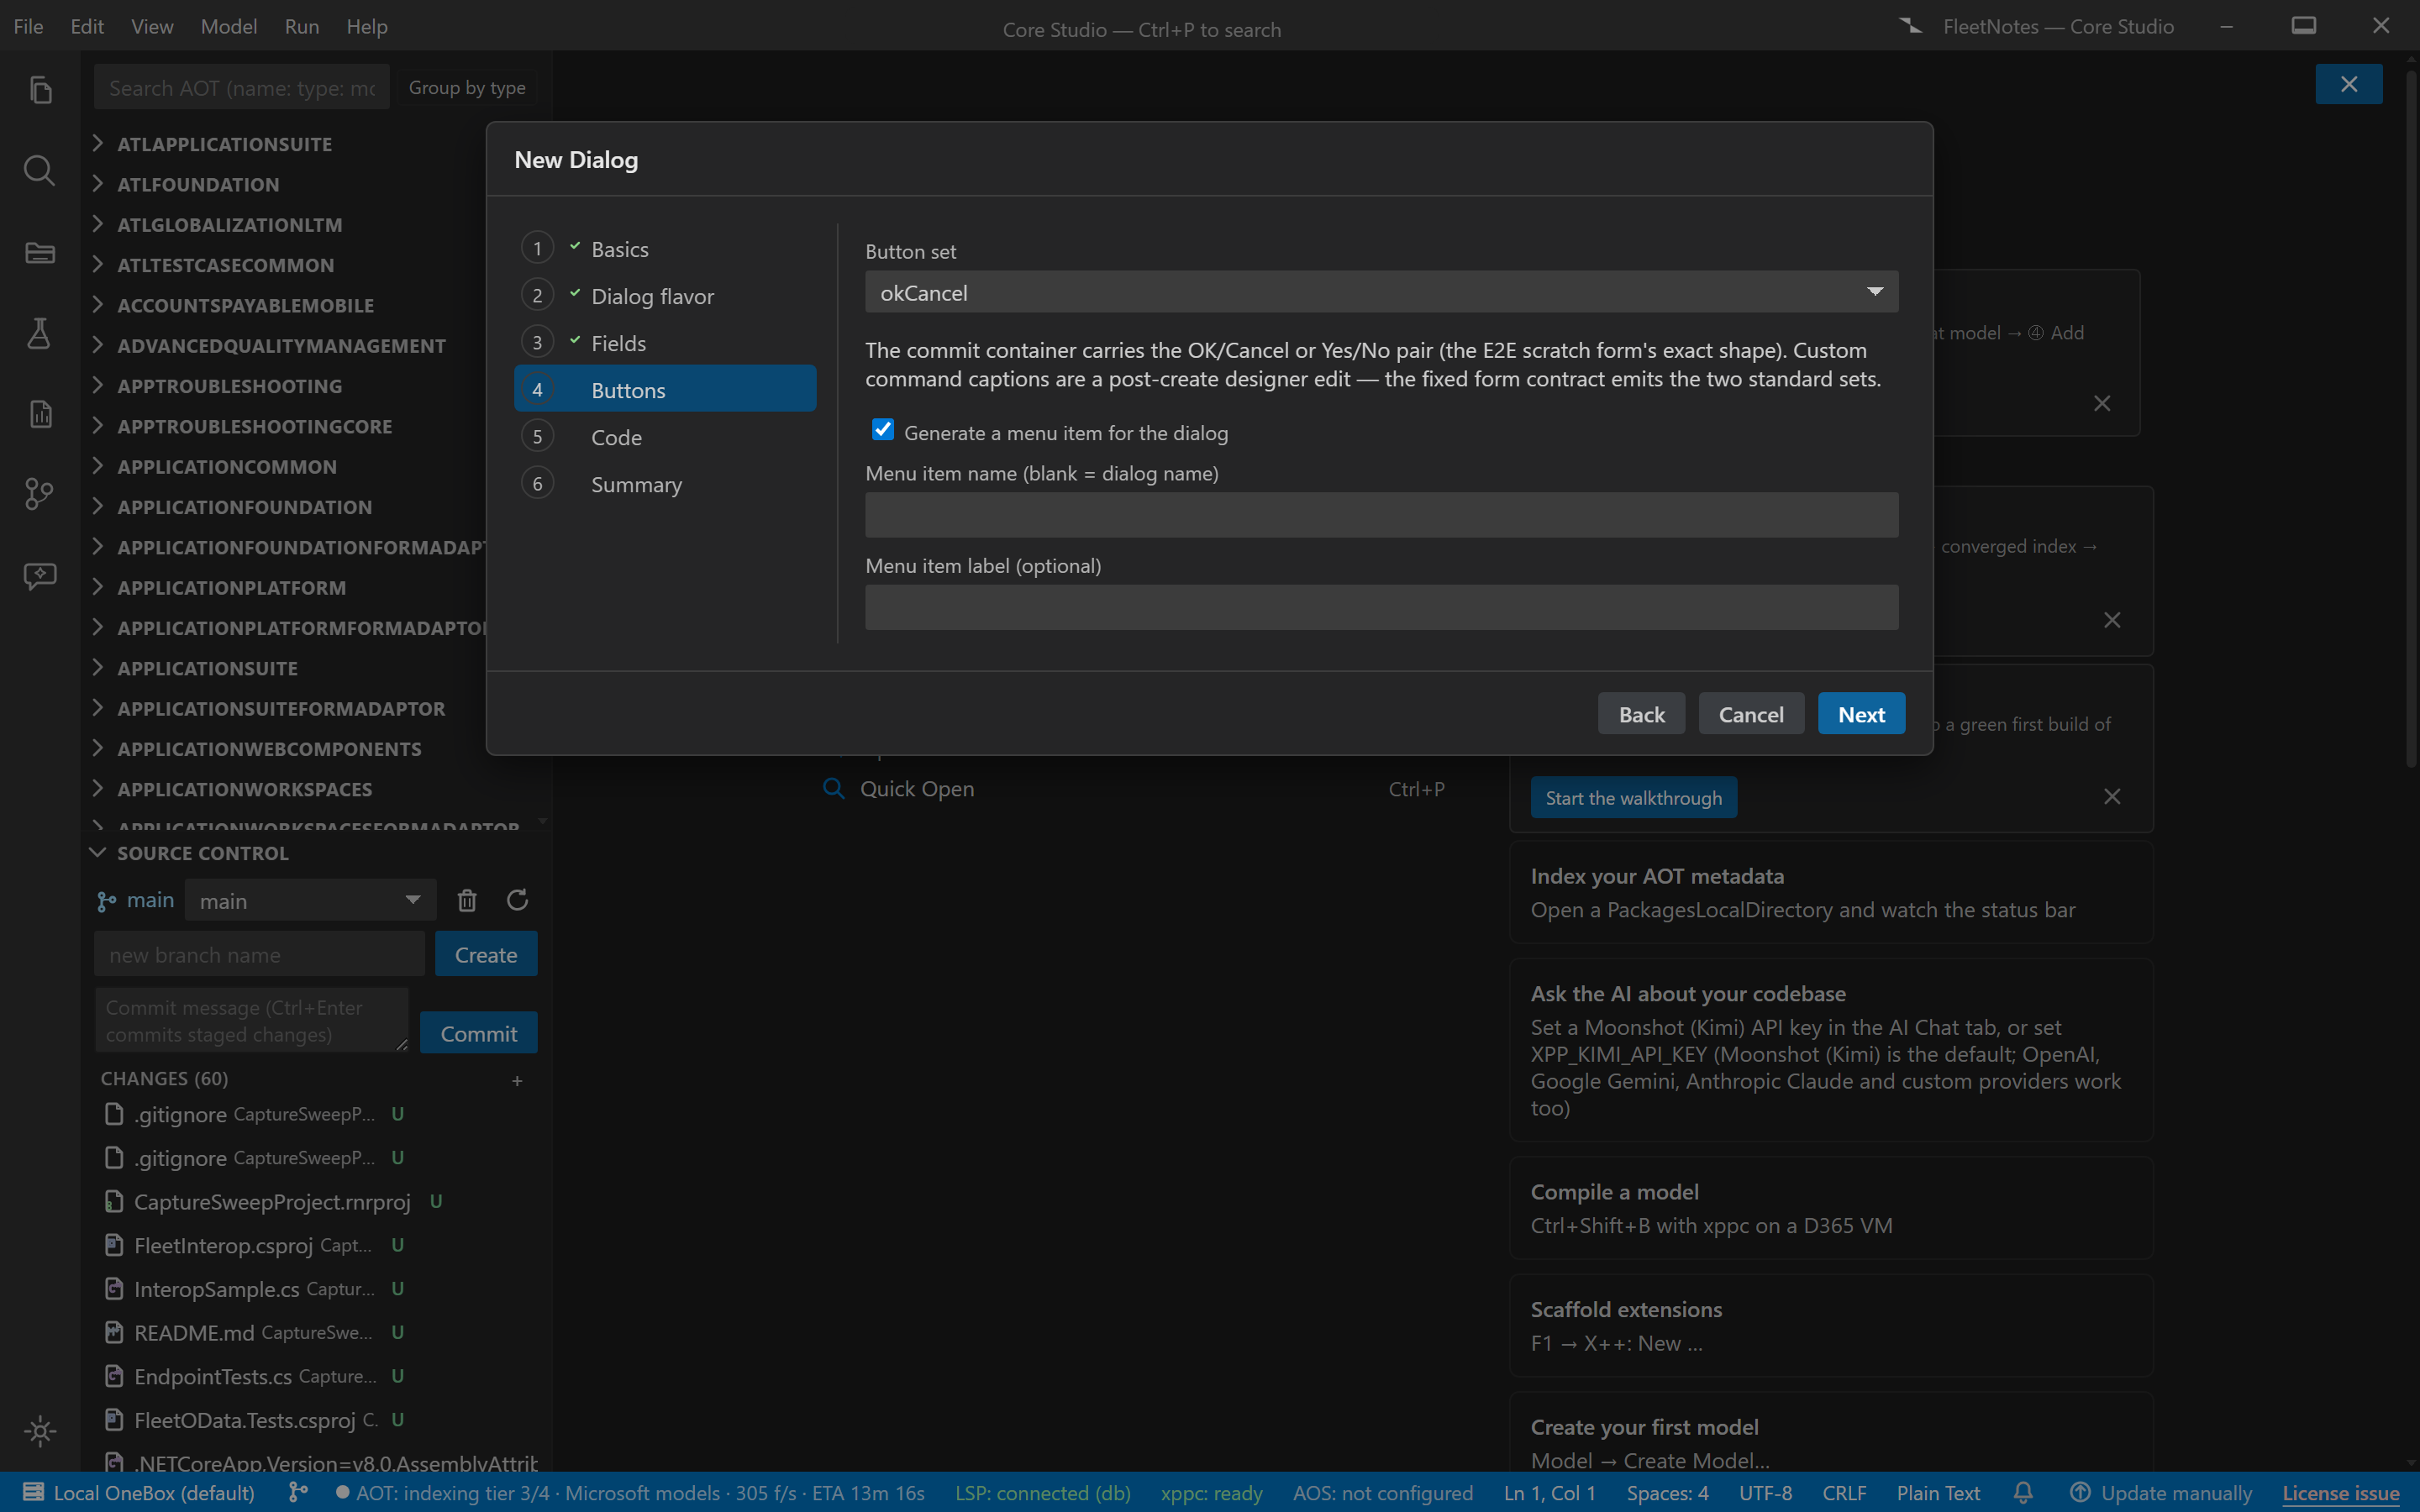
Task: Toggle the theme sun icon
Action: [40, 1431]
